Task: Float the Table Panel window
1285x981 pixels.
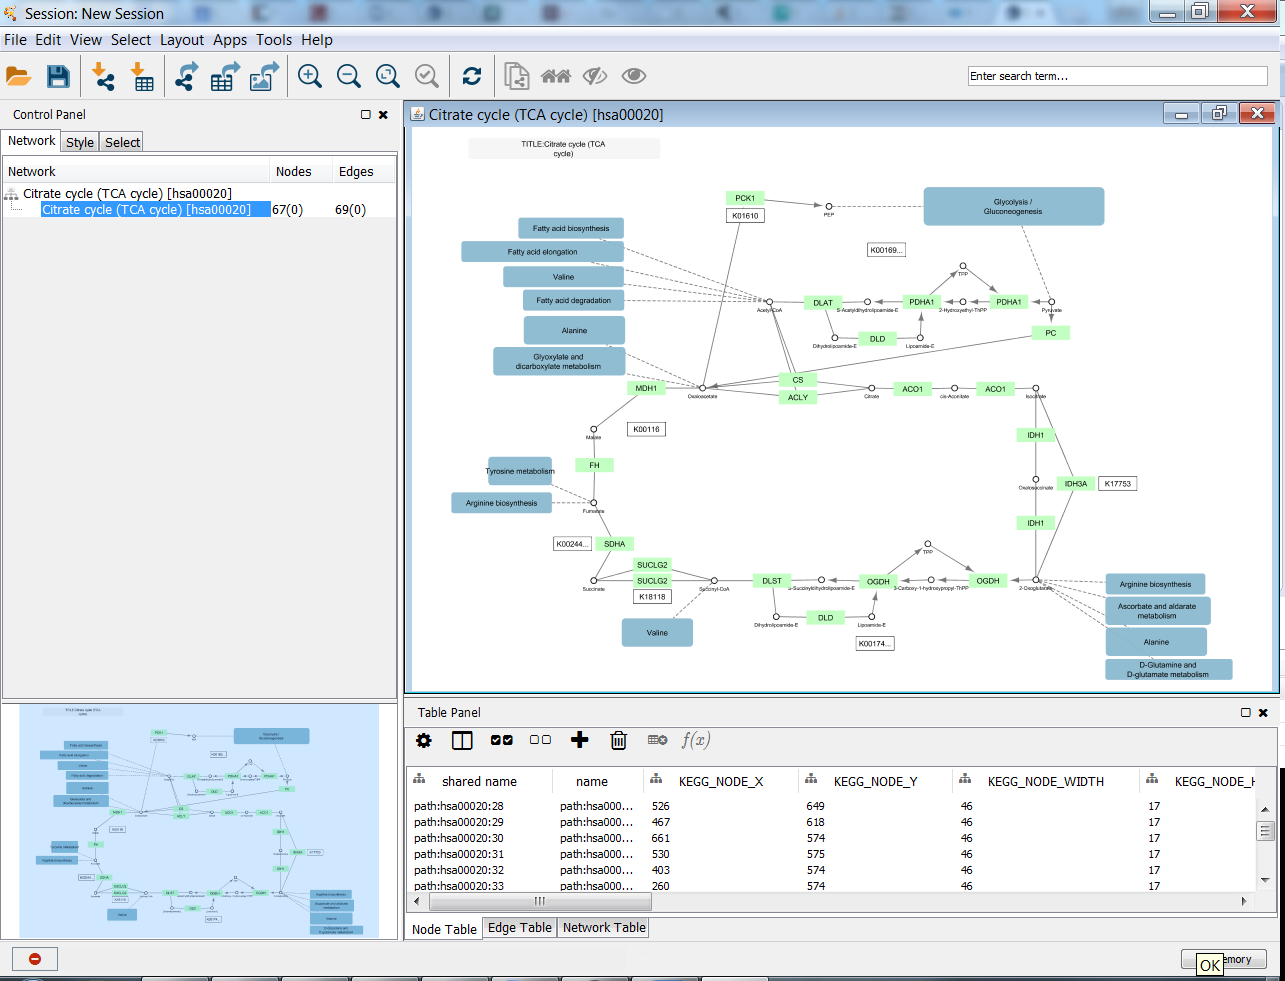Action: 1246,713
